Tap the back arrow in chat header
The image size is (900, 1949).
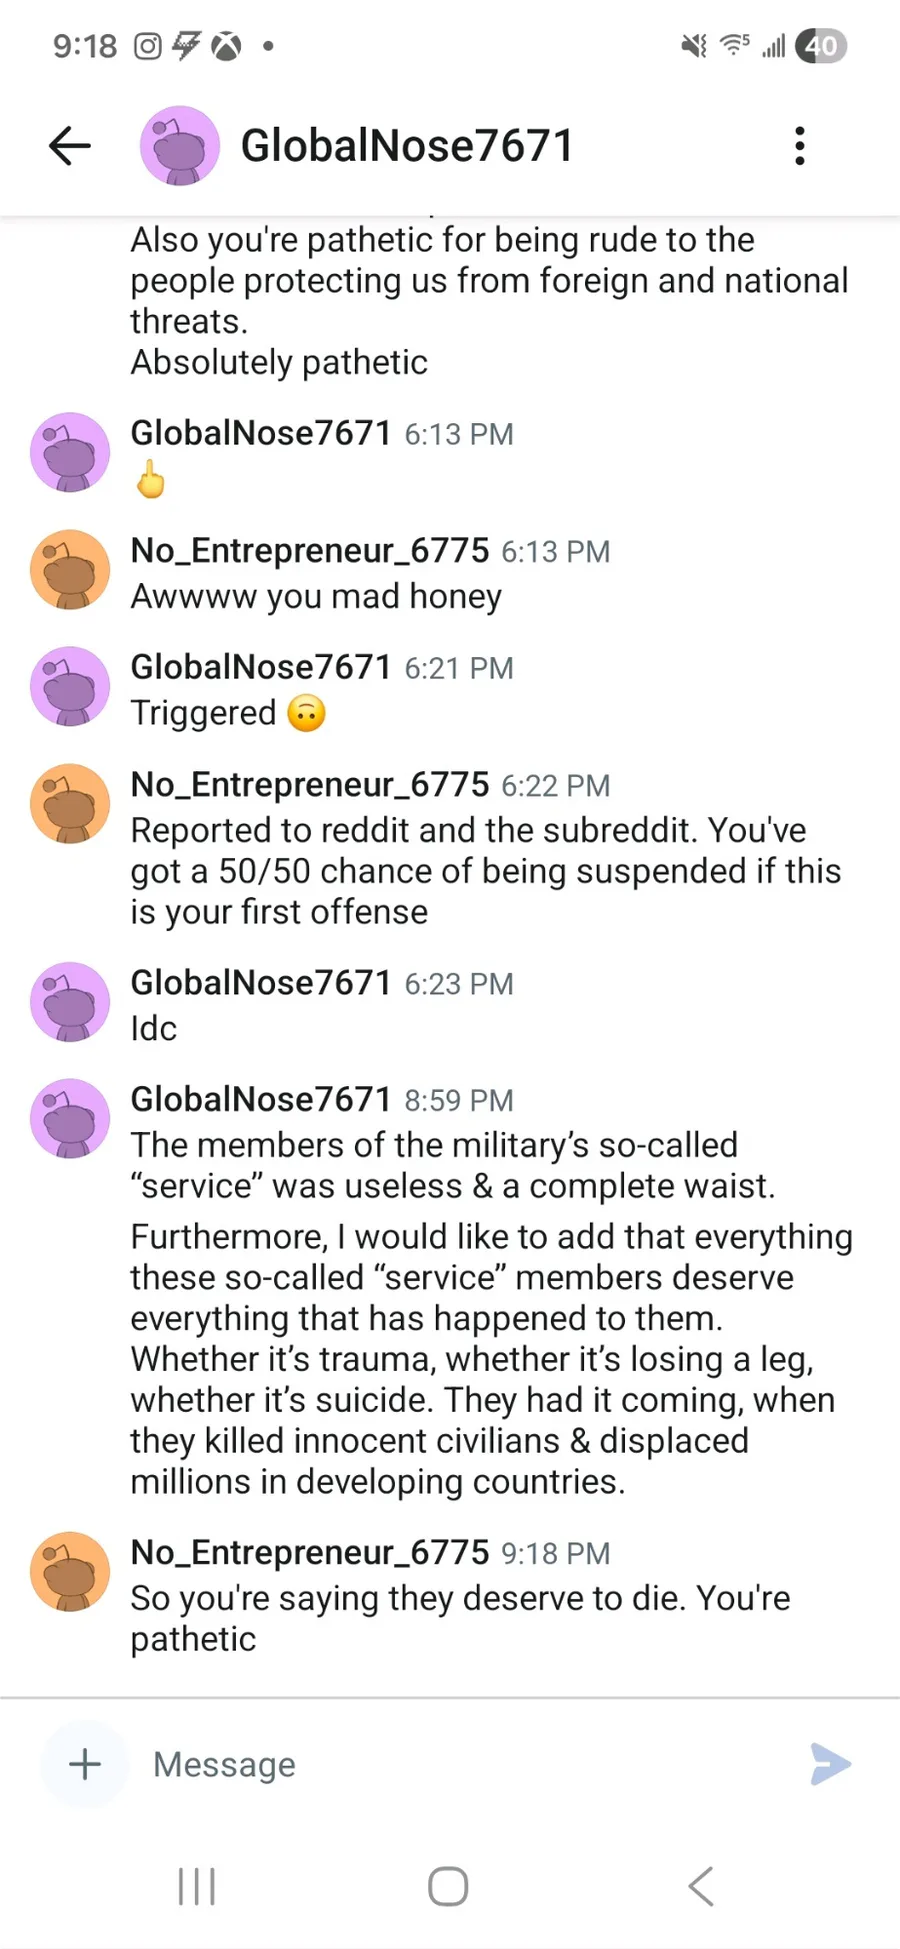pos(70,146)
